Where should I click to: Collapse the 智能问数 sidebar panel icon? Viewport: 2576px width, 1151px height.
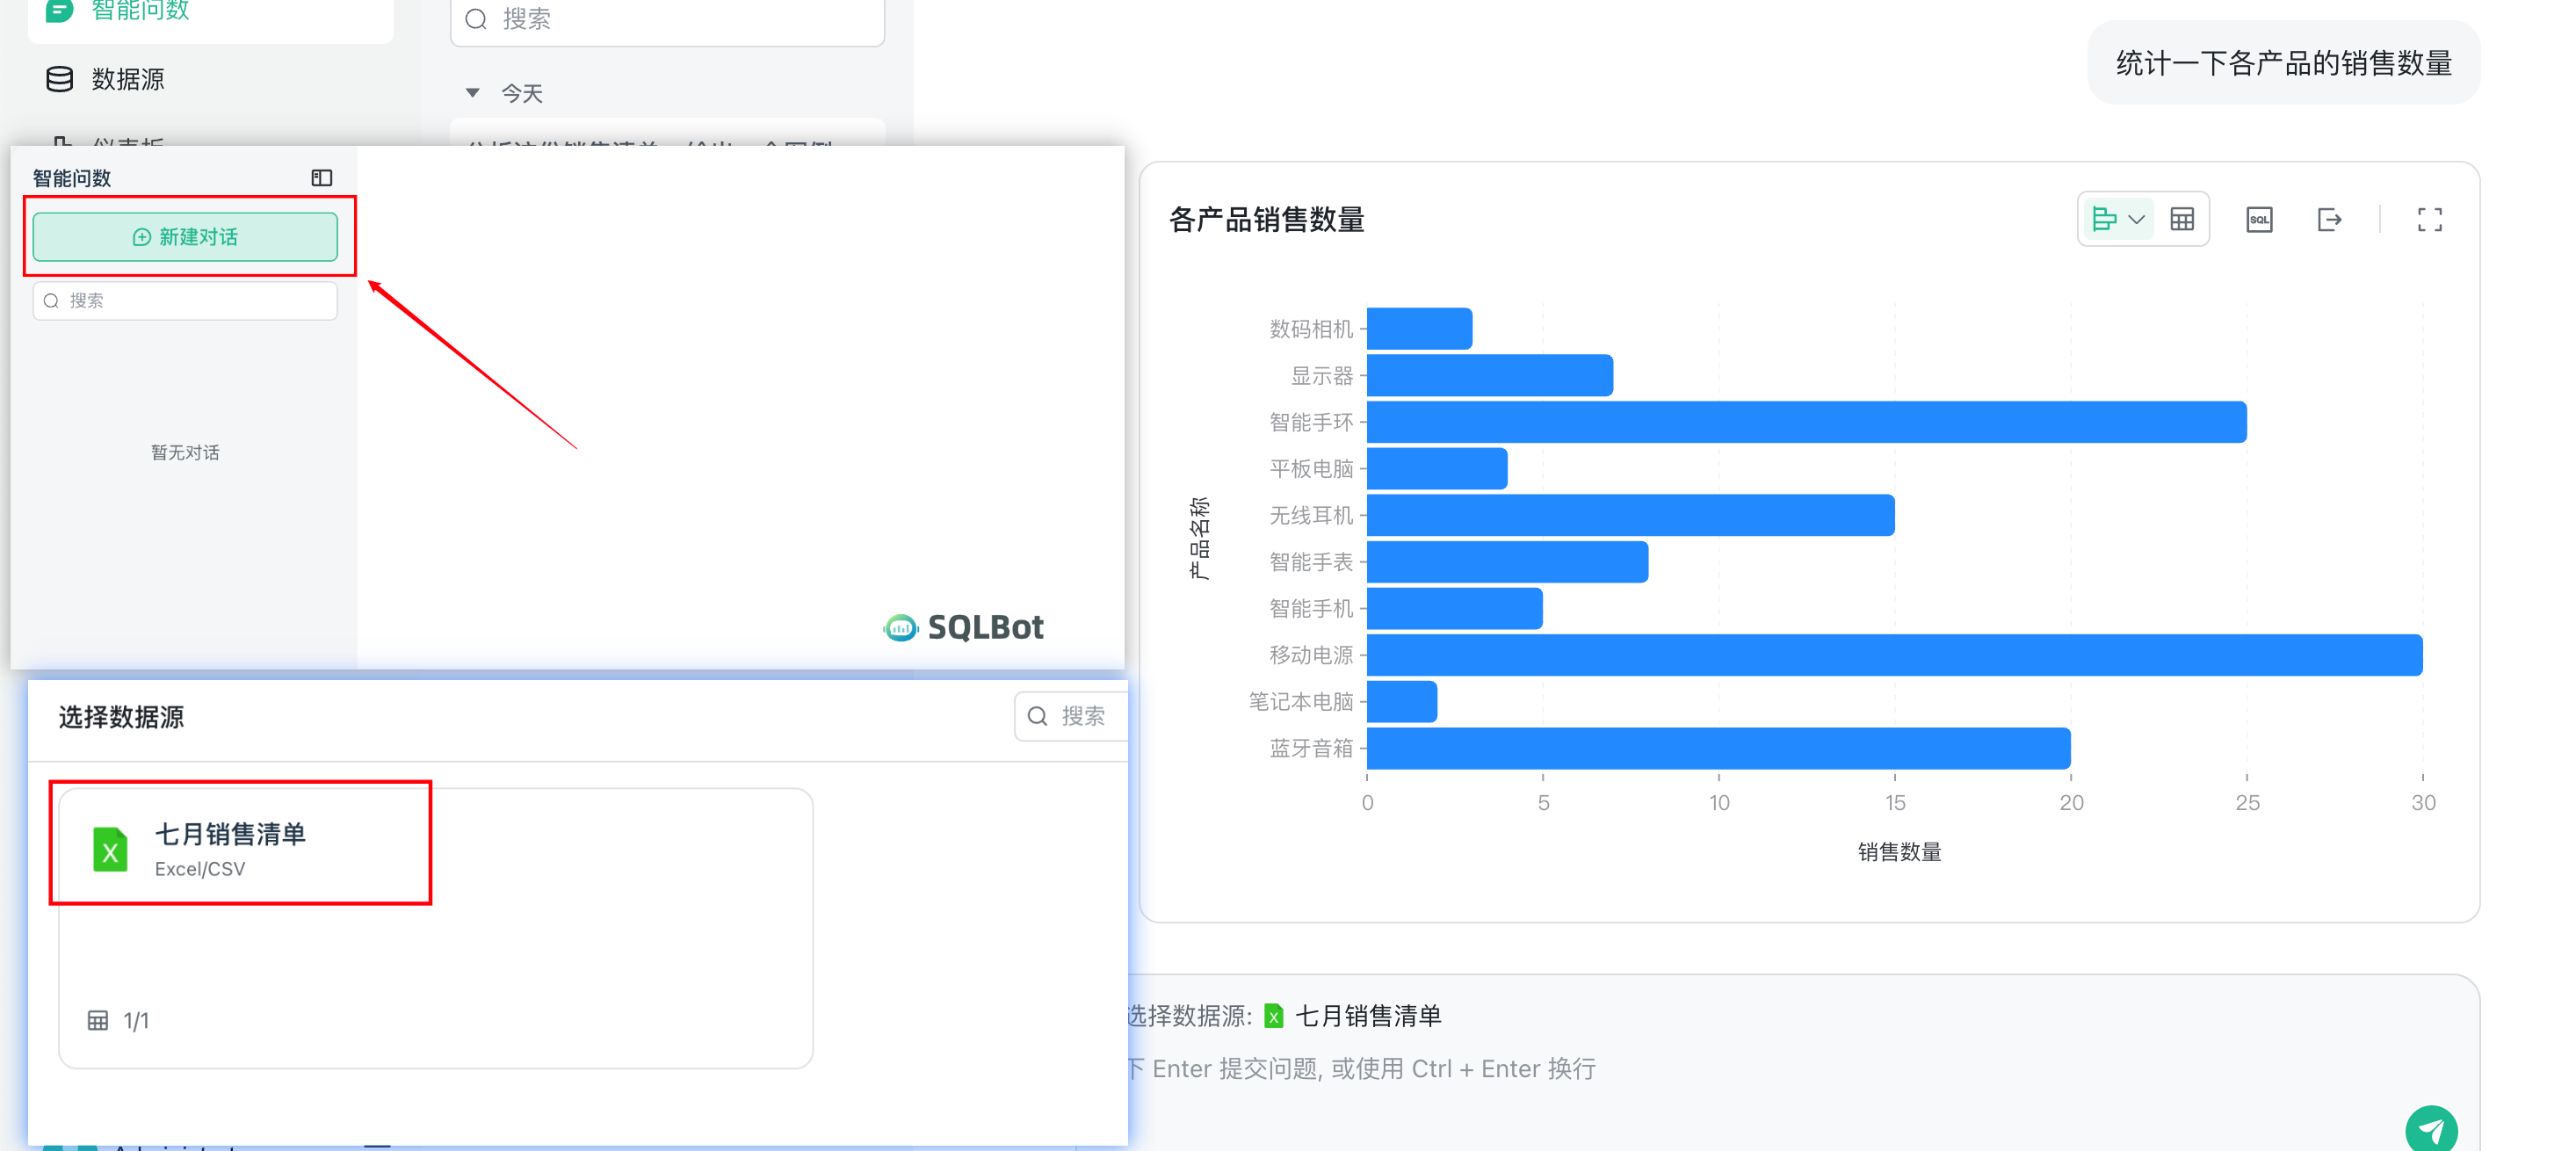321,178
